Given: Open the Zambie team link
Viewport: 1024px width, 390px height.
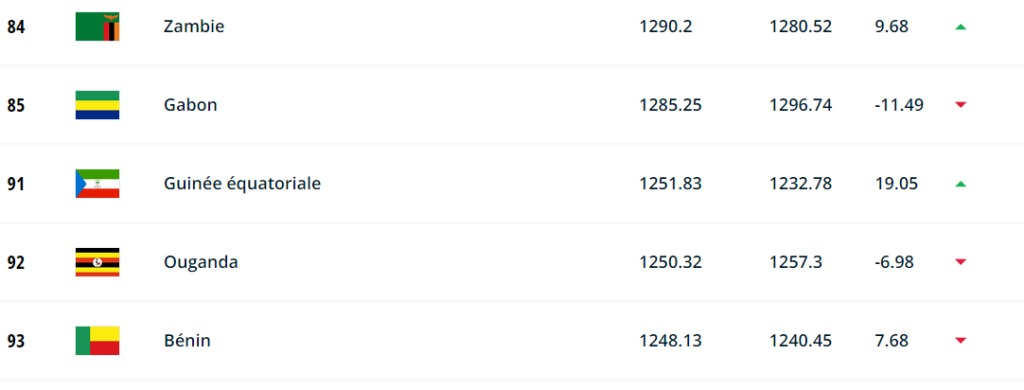Looking at the screenshot, I should click(x=194, y=27).
